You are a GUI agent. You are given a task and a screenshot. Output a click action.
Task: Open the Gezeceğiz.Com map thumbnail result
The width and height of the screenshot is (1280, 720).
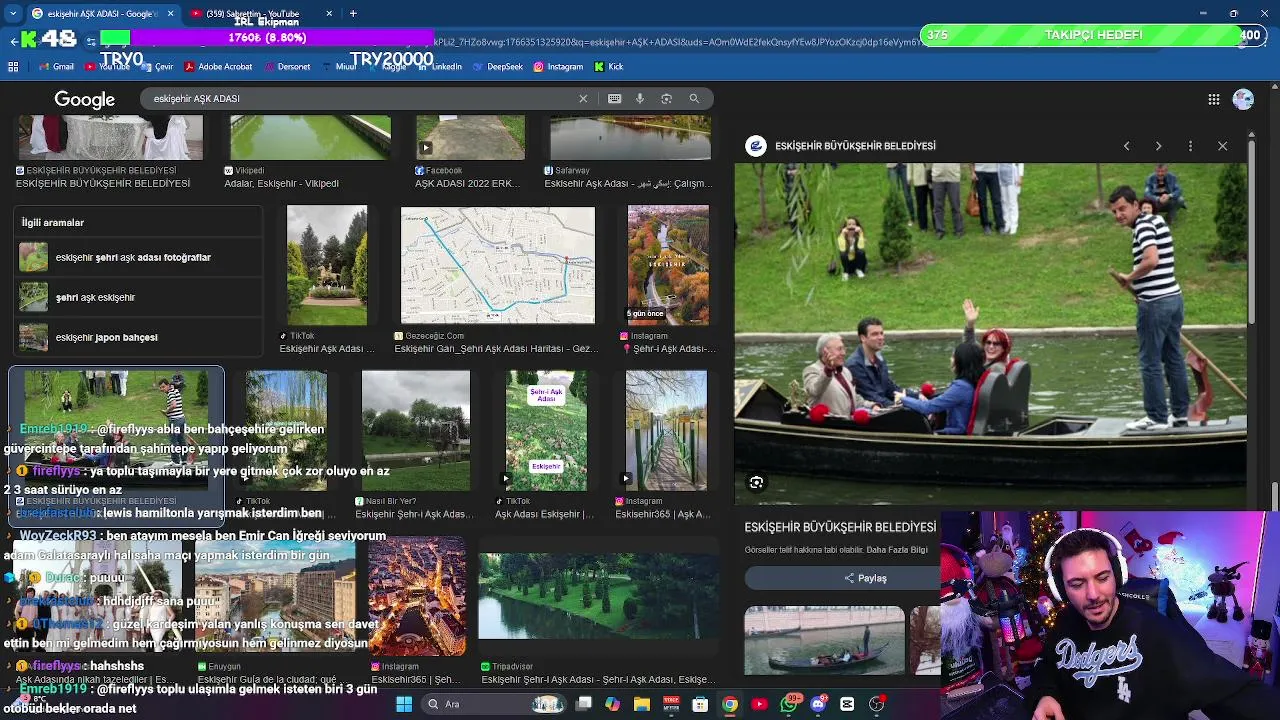click(497, 265)
